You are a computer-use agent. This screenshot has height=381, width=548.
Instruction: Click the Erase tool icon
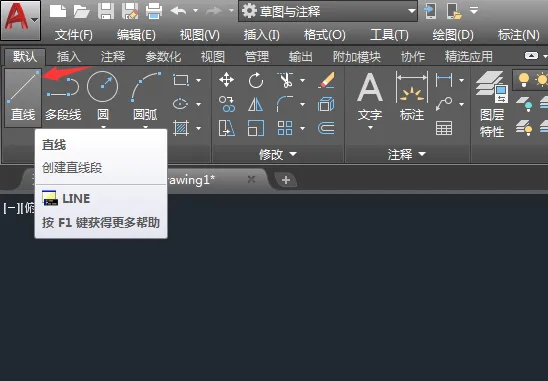coord(327,80)
